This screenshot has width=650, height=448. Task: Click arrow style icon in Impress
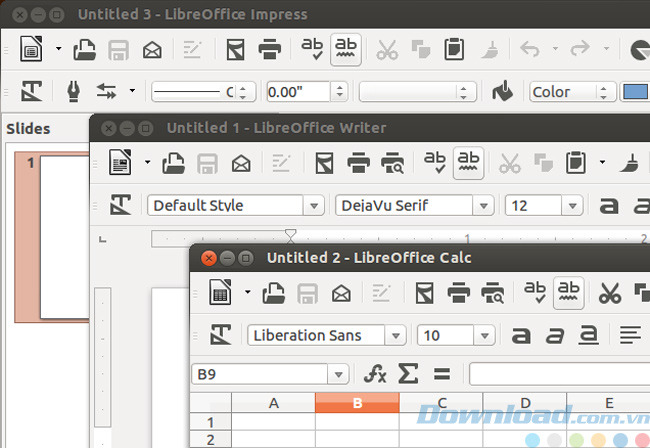point(107,91)
